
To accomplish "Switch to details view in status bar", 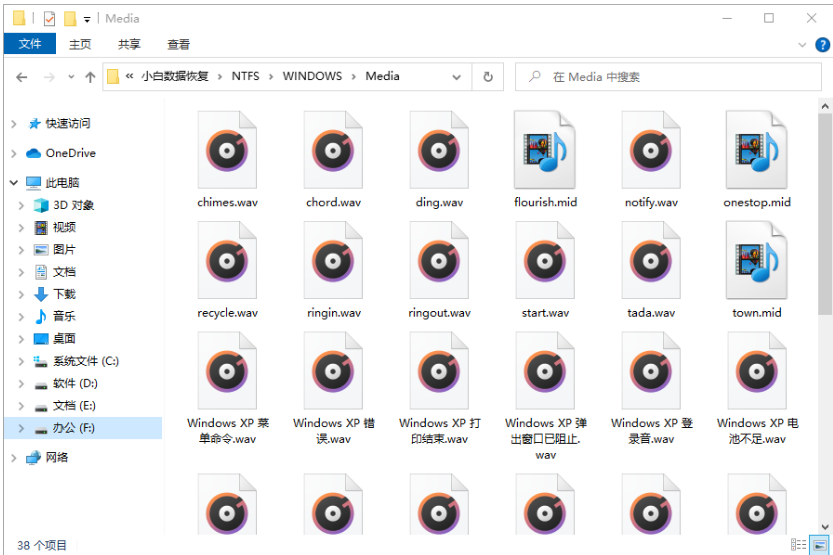I will coord(799,545).
